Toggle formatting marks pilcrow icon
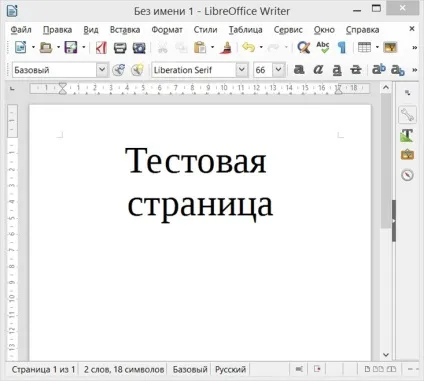This screenshot has height=381, width=424. [342, 47]
